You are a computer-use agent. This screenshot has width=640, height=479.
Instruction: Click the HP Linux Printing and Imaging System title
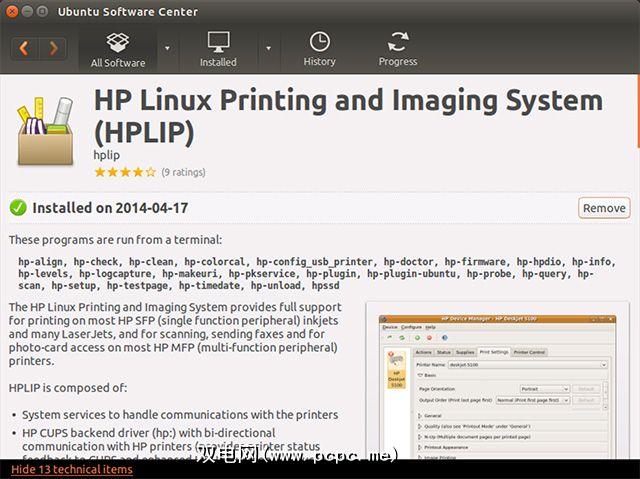(x=348, y=117)
